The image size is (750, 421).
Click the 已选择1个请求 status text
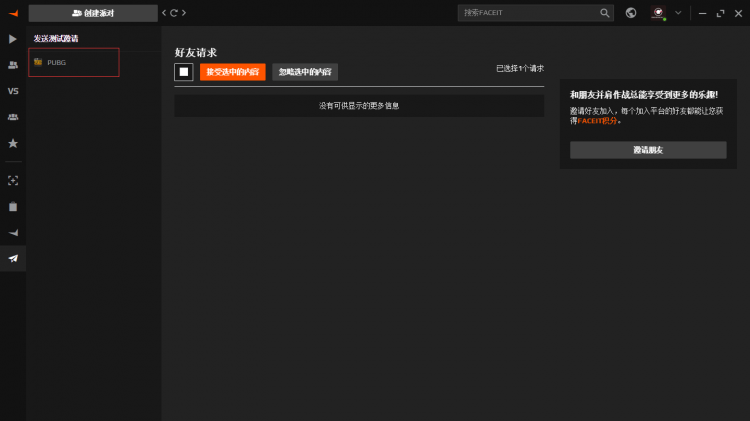point(520,68)
